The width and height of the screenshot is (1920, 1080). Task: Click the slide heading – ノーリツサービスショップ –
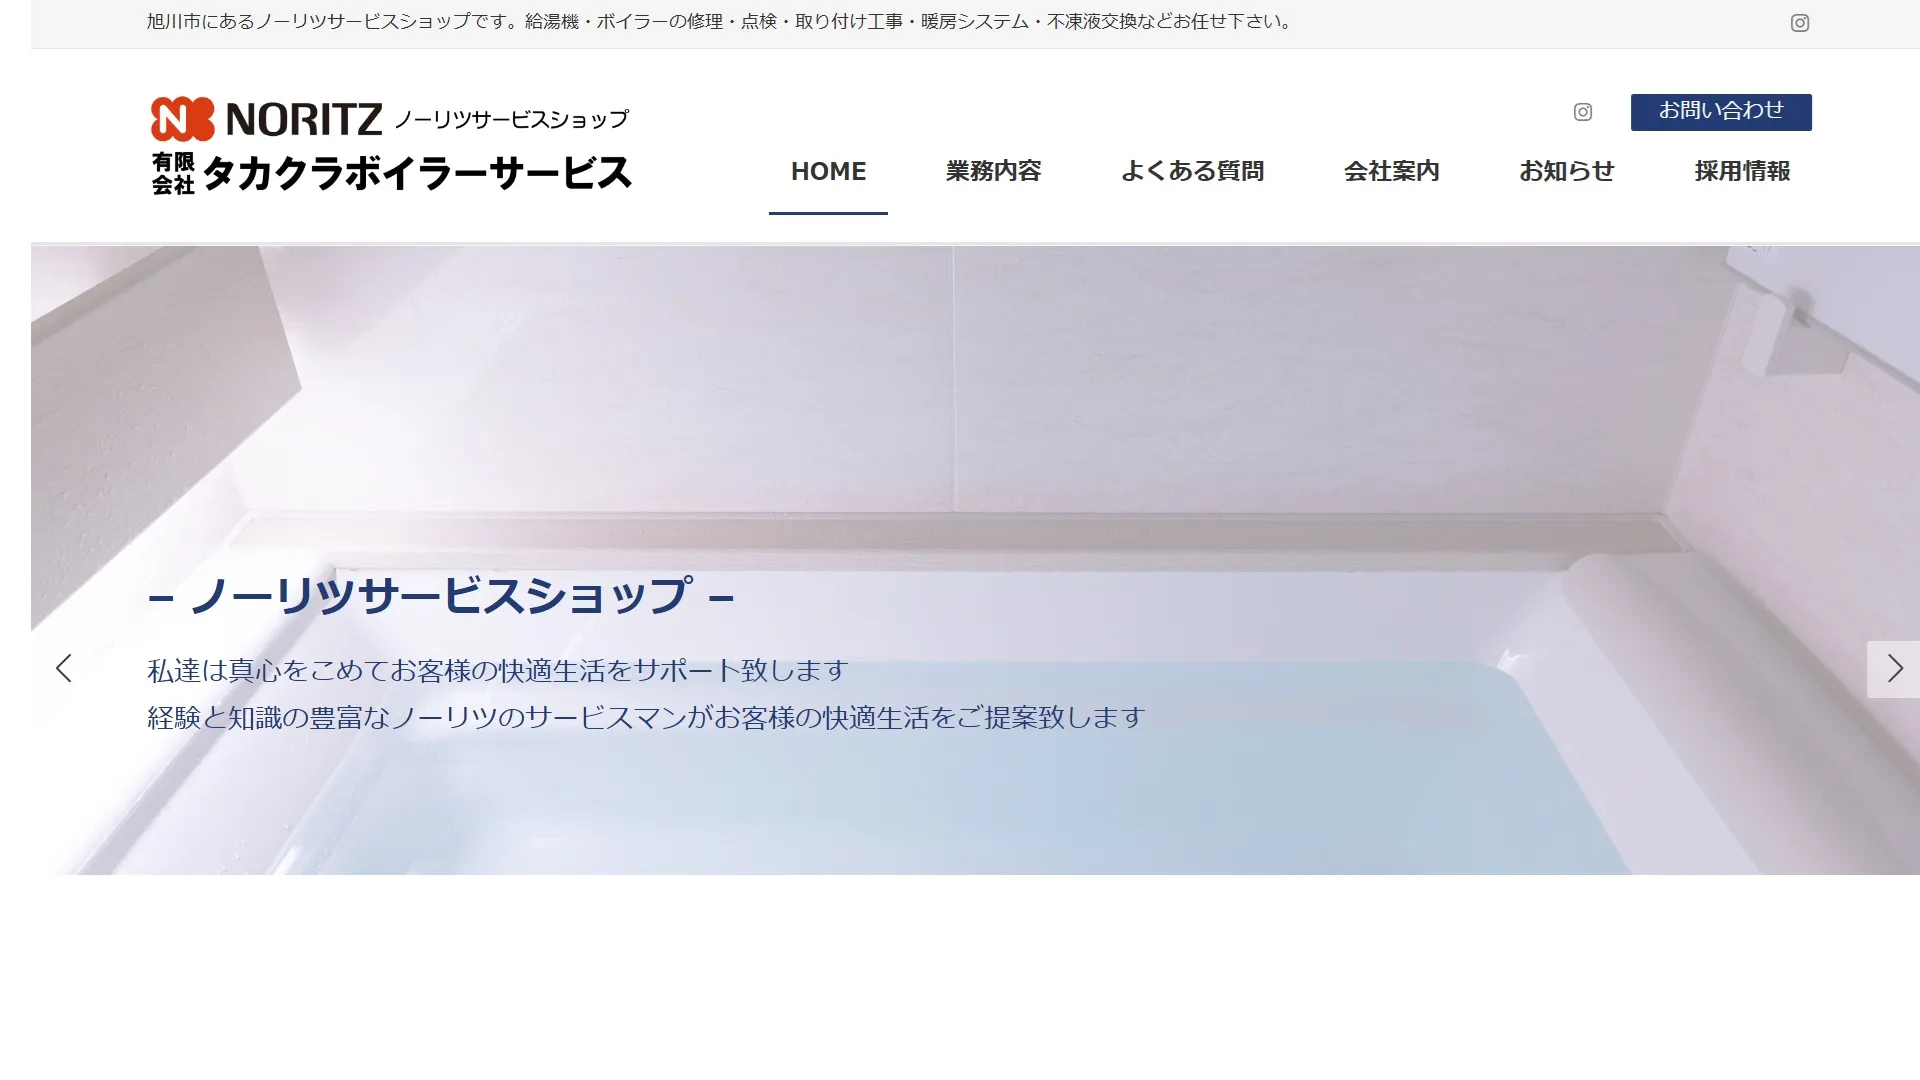click(441, 596)
